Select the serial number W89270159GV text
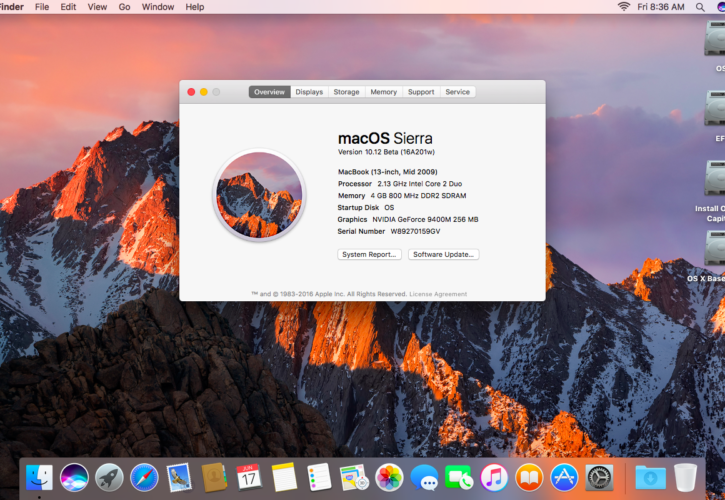725x500 pixels. pos(416,231)
